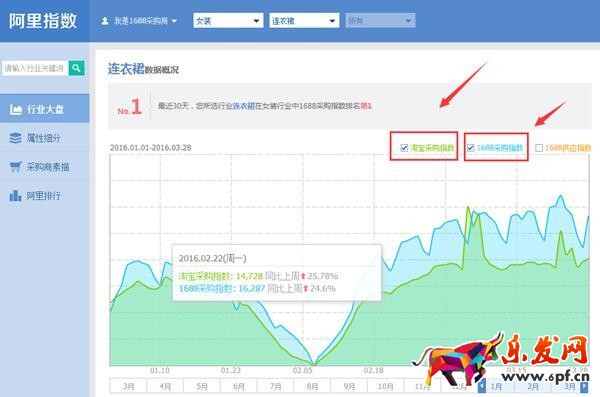Select 6月 on the timeline
This screenshot has height=397, width=600.
239,386
